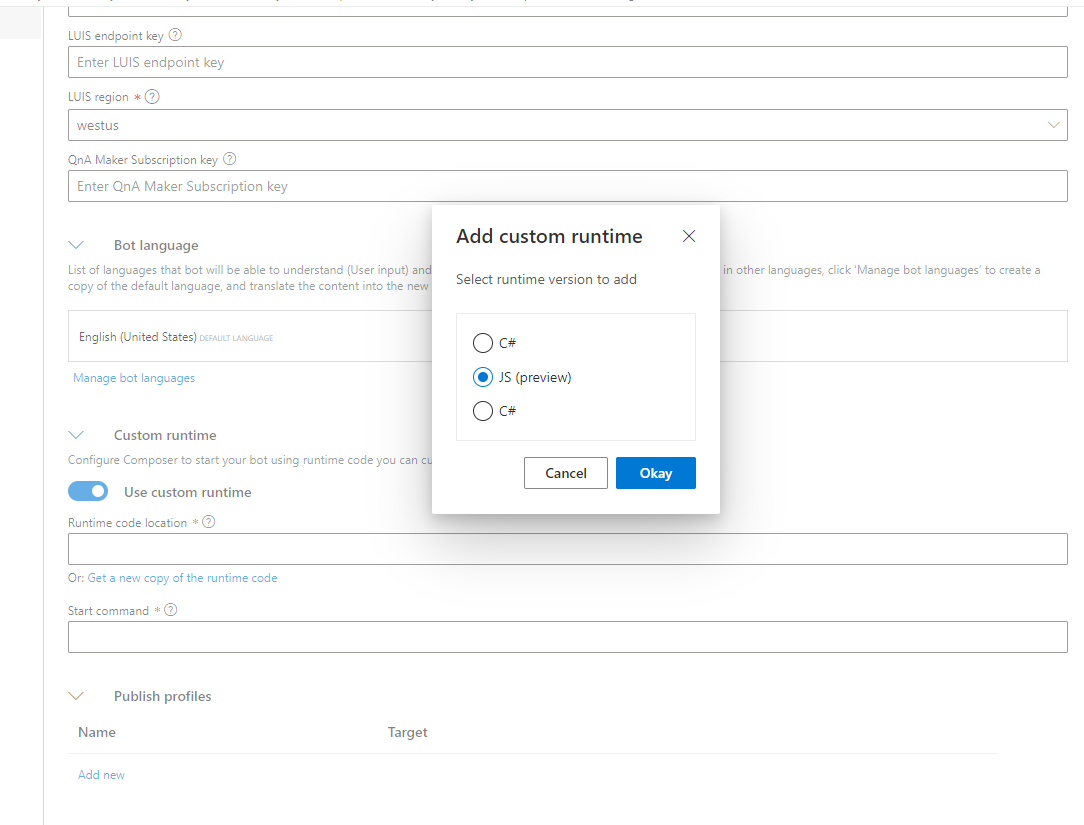Image resolution: width=1084 pixels, height=825 pixels.
Task: Select the first C# runtime option
Action: (483, 343)
